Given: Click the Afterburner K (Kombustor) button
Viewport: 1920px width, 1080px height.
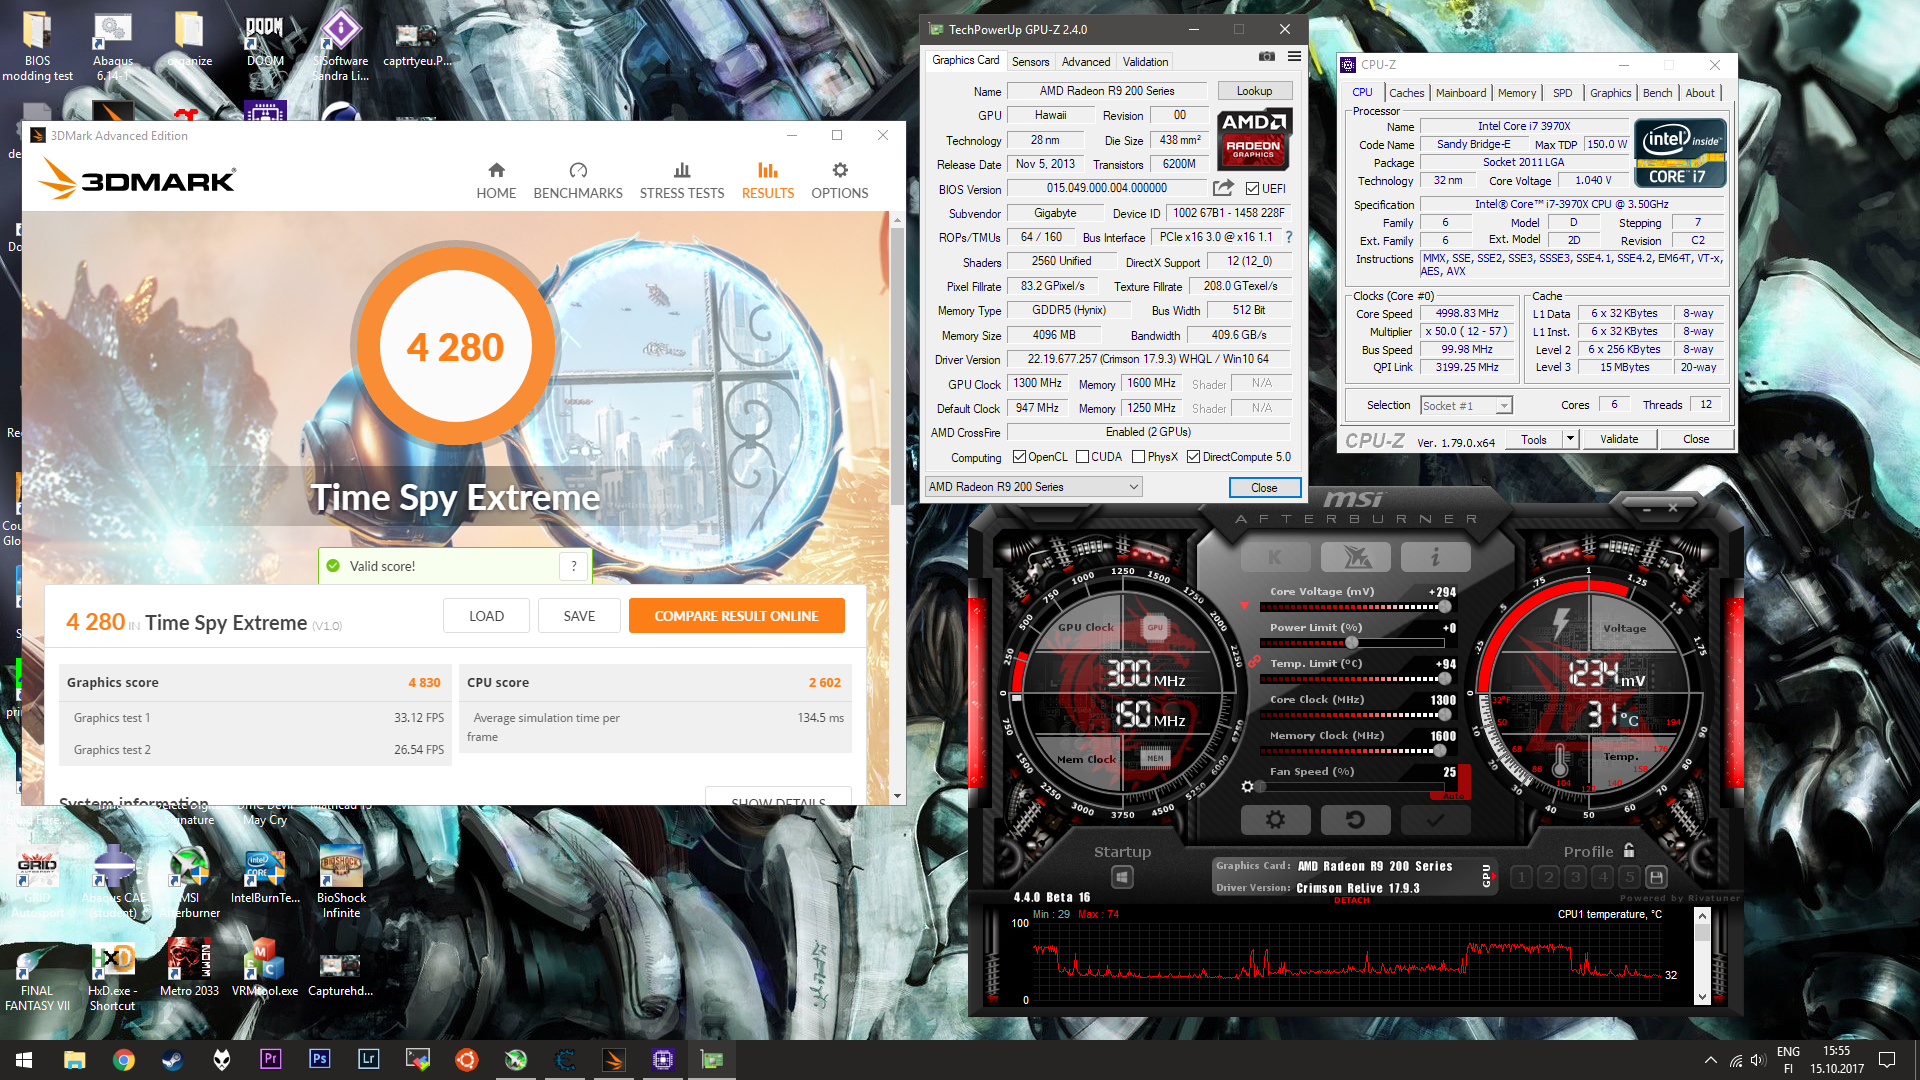Looking at the screenshot, I should (1275, 557).
